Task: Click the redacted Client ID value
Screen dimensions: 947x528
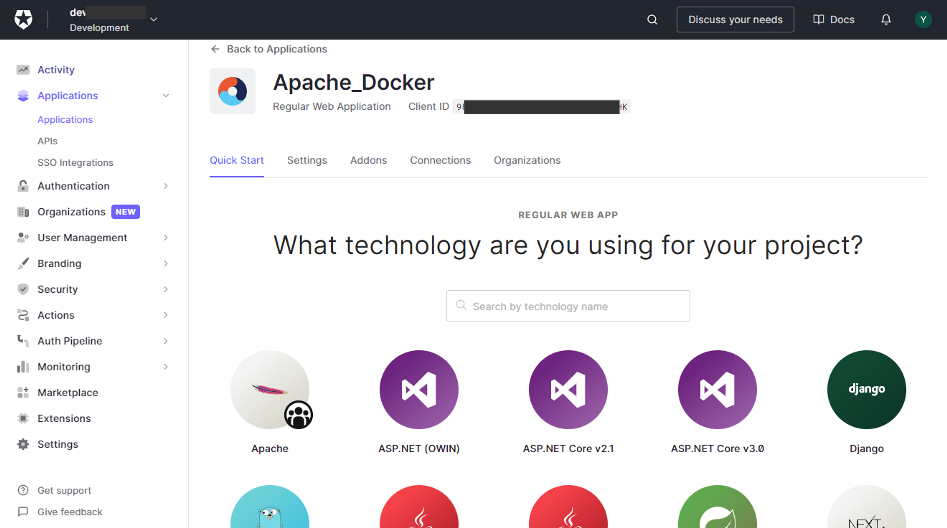Action: click(542, 107)
